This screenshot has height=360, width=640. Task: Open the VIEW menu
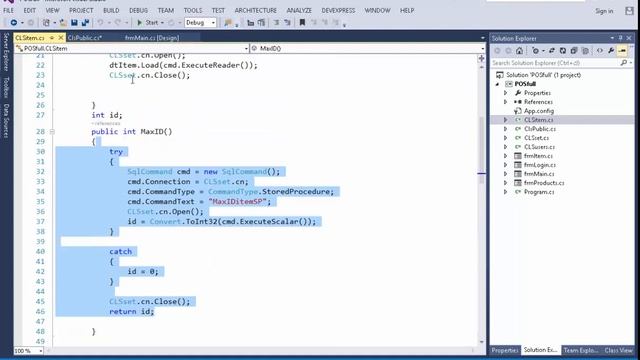52,10
